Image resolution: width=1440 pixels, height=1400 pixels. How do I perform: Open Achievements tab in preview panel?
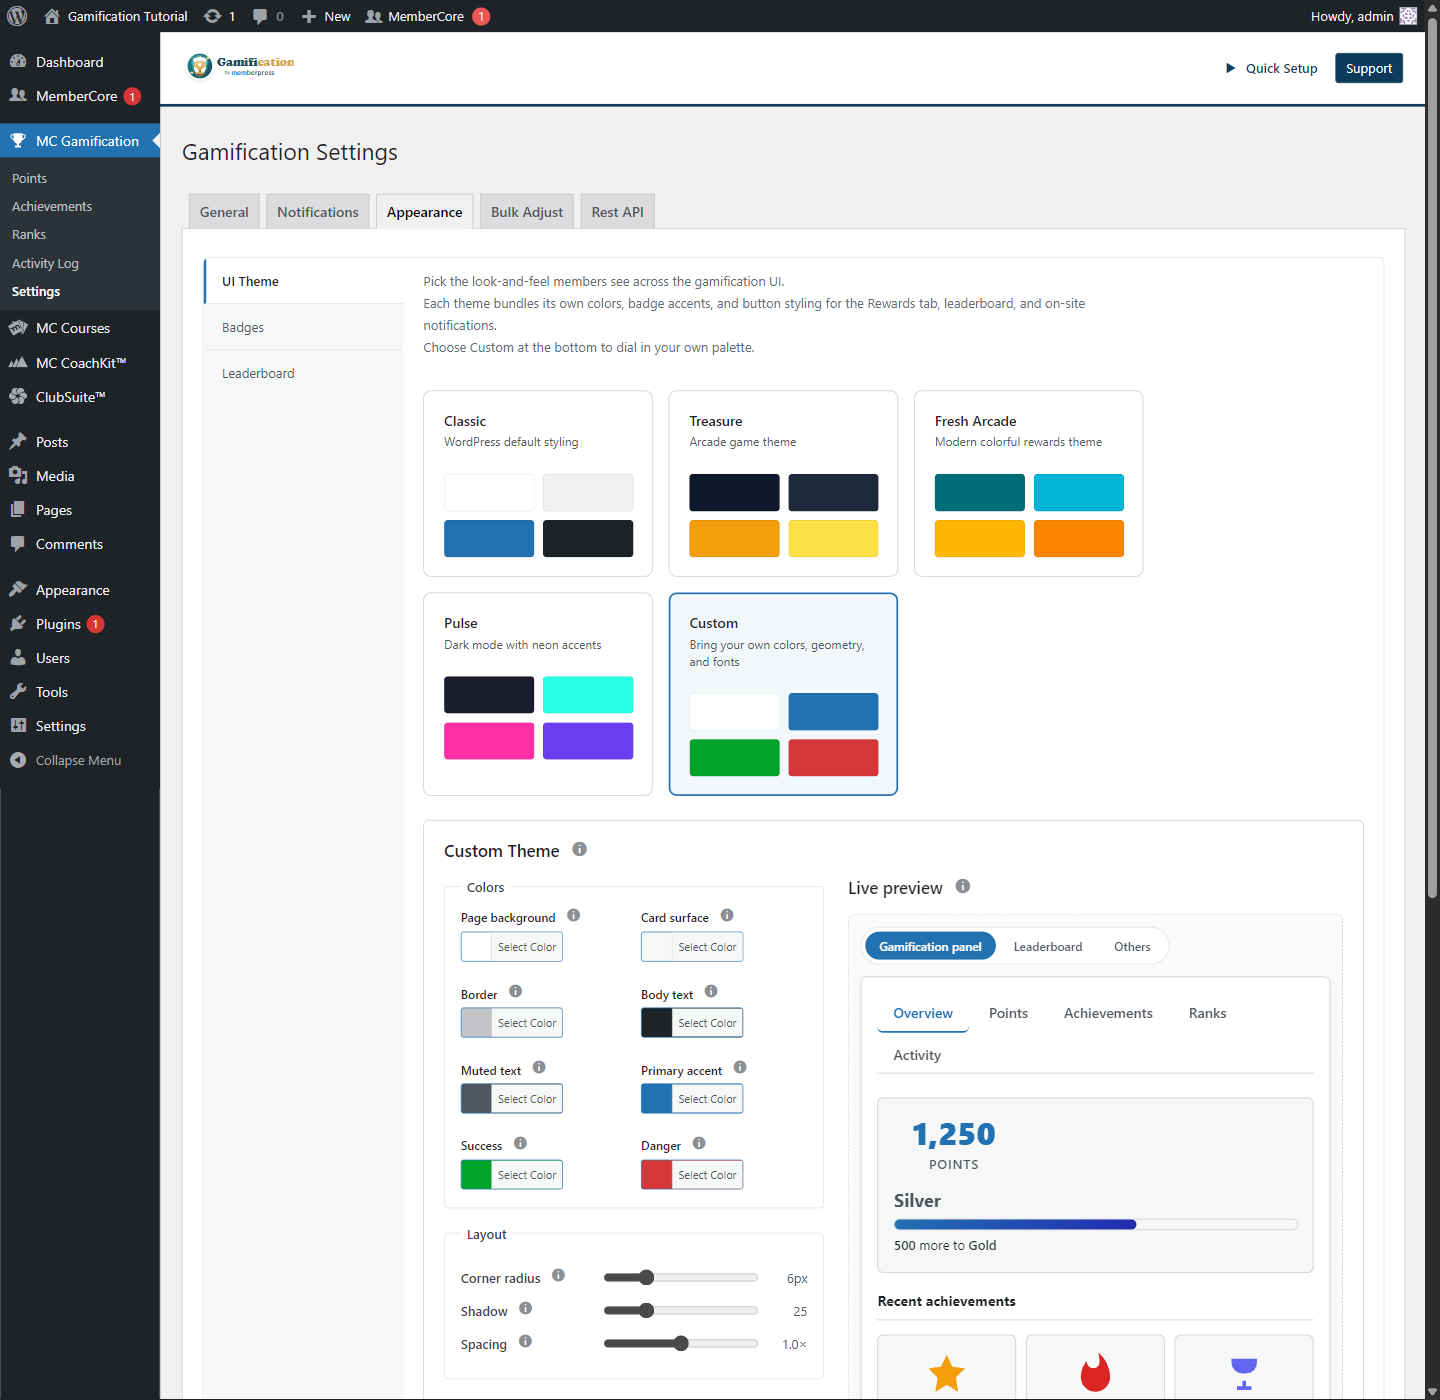tap(1108, 1013)
